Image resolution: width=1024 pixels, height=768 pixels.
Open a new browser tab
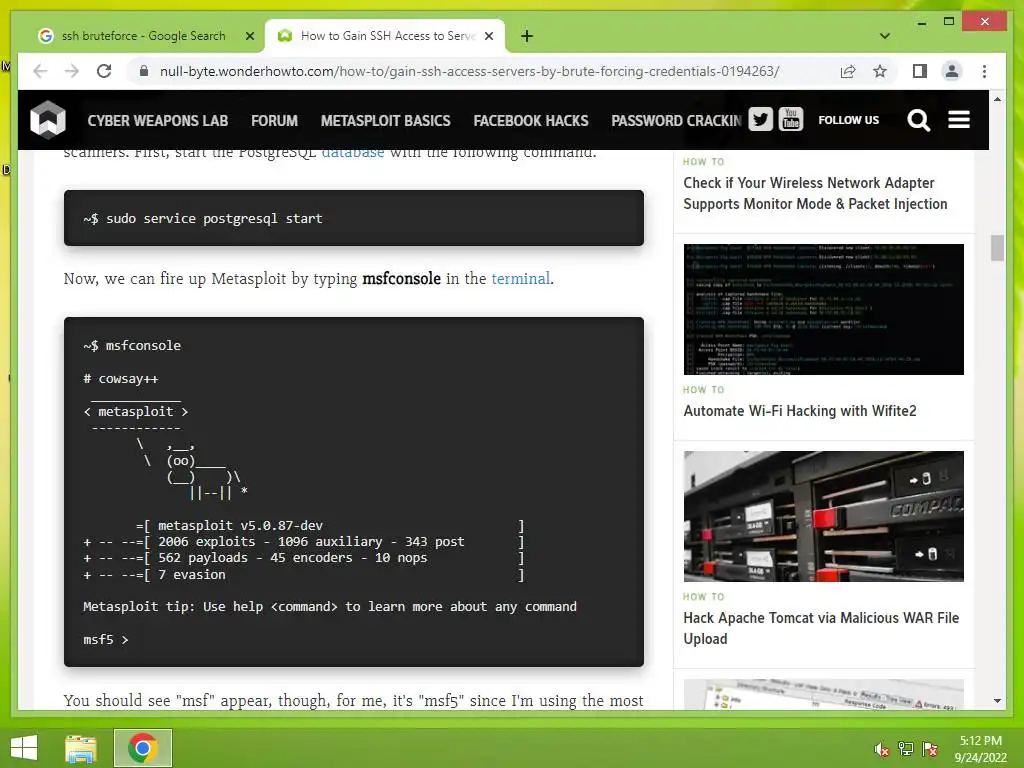coord(527,36)
